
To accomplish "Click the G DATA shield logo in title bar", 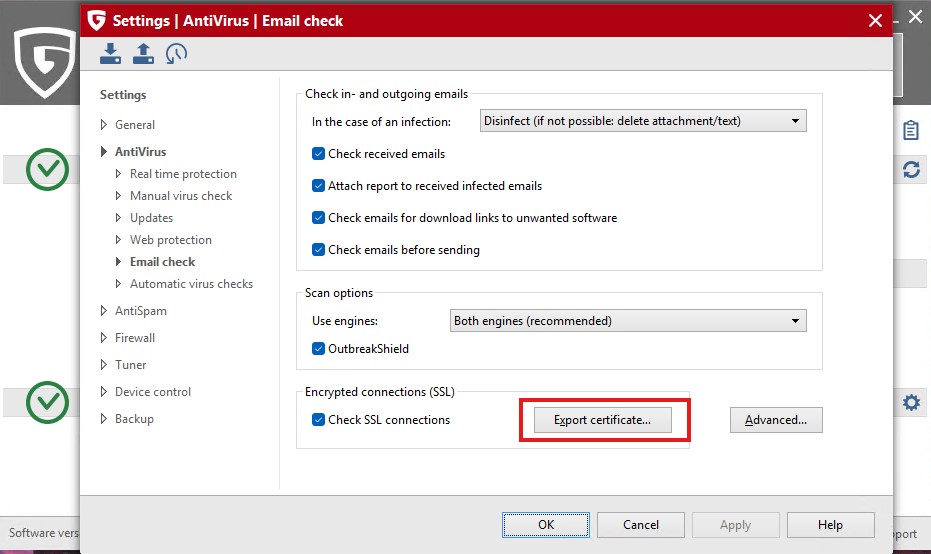I will 96,20.
